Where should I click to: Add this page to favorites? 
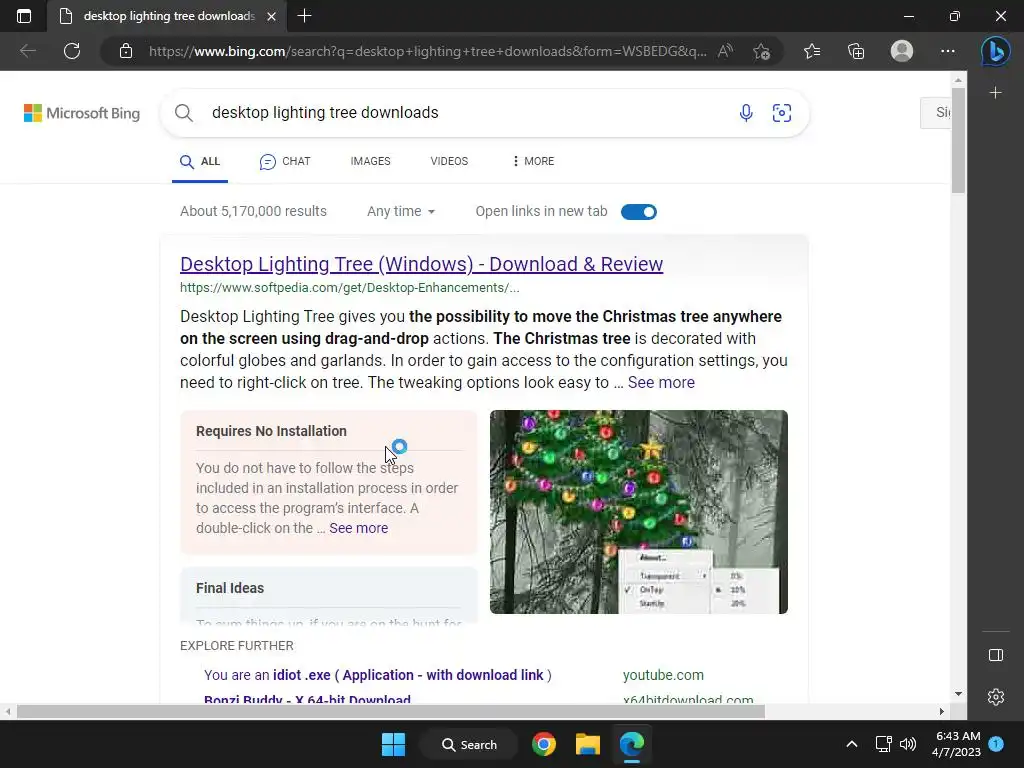pyautogui.click(x=761, y=51)
